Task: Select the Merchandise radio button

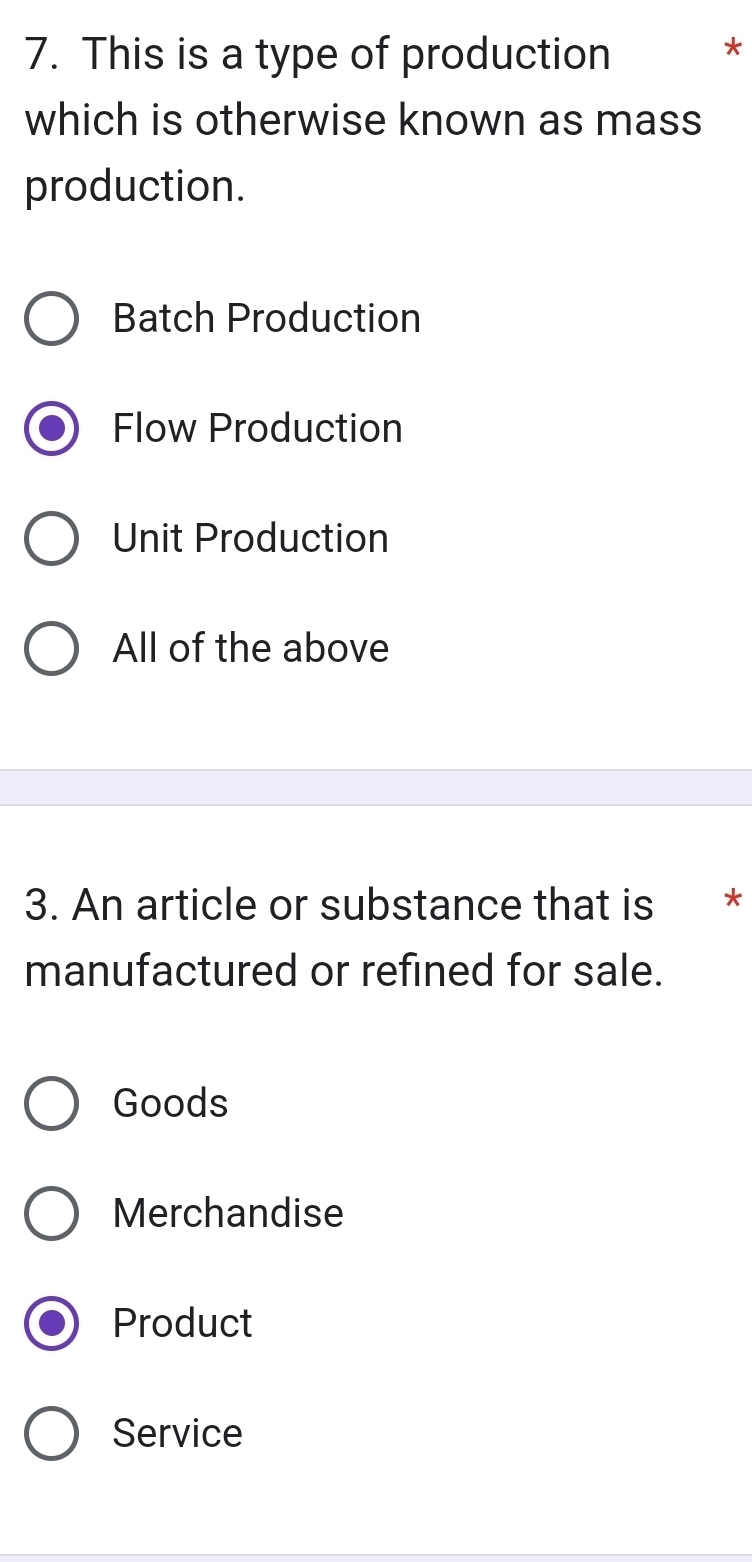Action: [52, 1214]
